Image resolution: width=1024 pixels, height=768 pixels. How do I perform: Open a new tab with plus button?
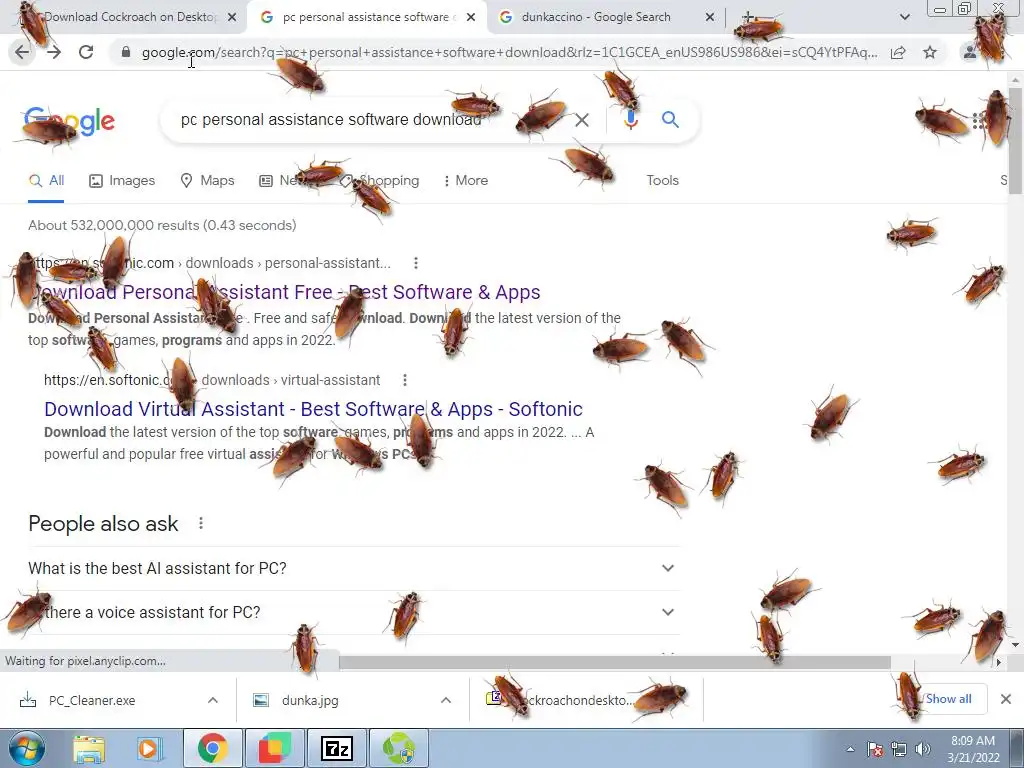748,17
